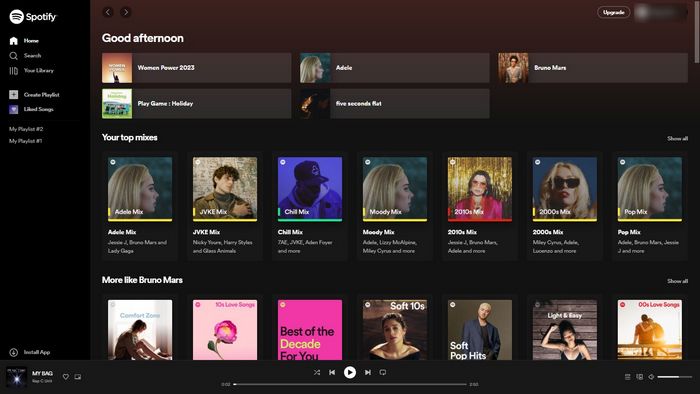
Task: Open connect to a device icon
Action: (639, 377)
